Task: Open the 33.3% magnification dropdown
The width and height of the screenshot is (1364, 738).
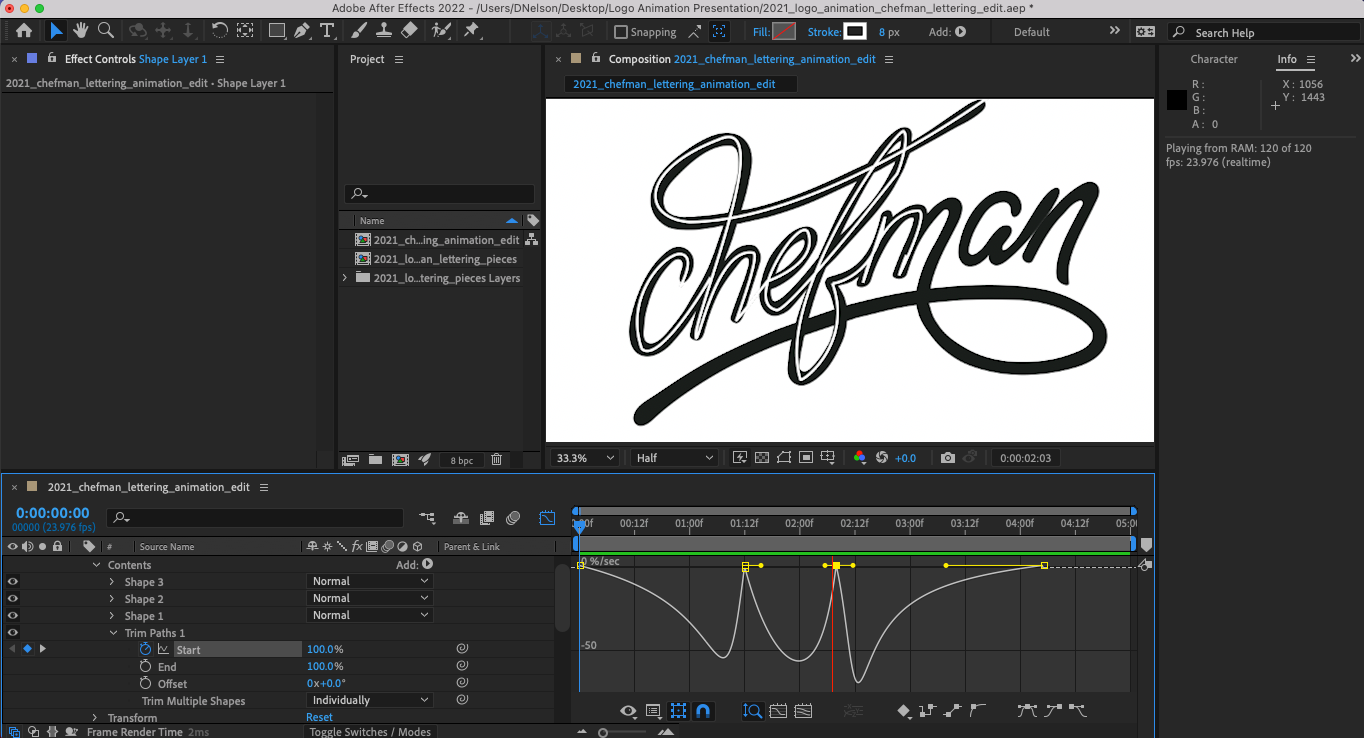Action: [587, 458]
